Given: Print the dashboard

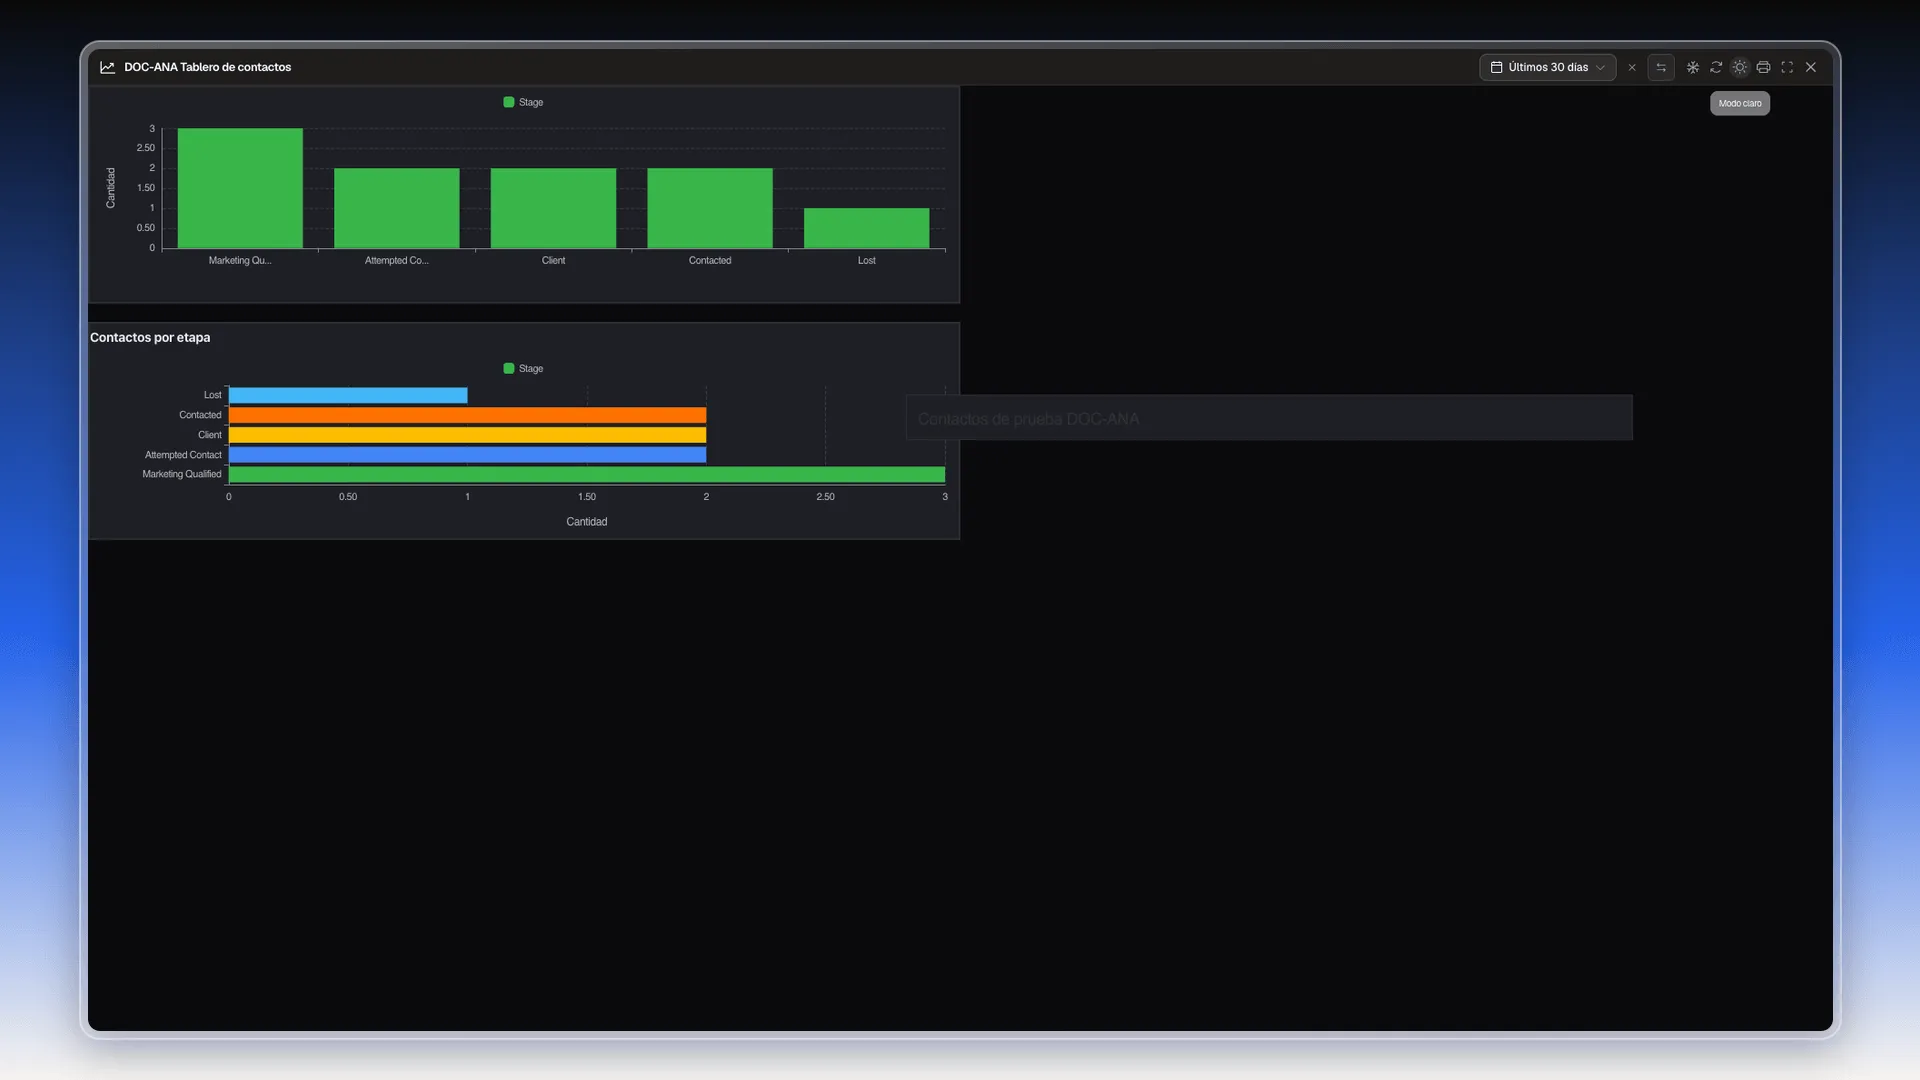Looking at the screenshot, I should 1763,67.
